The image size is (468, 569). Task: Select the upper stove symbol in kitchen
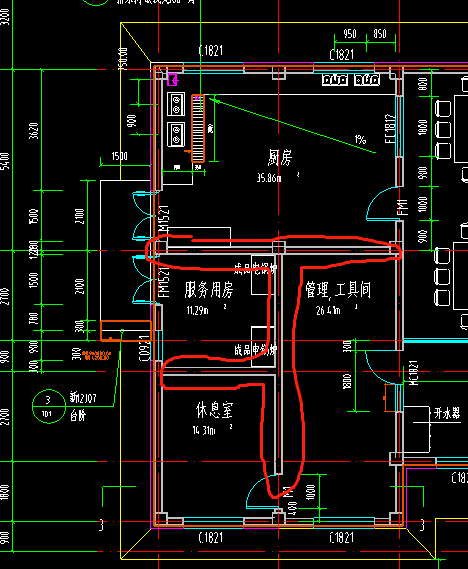(x=176, y=104)
